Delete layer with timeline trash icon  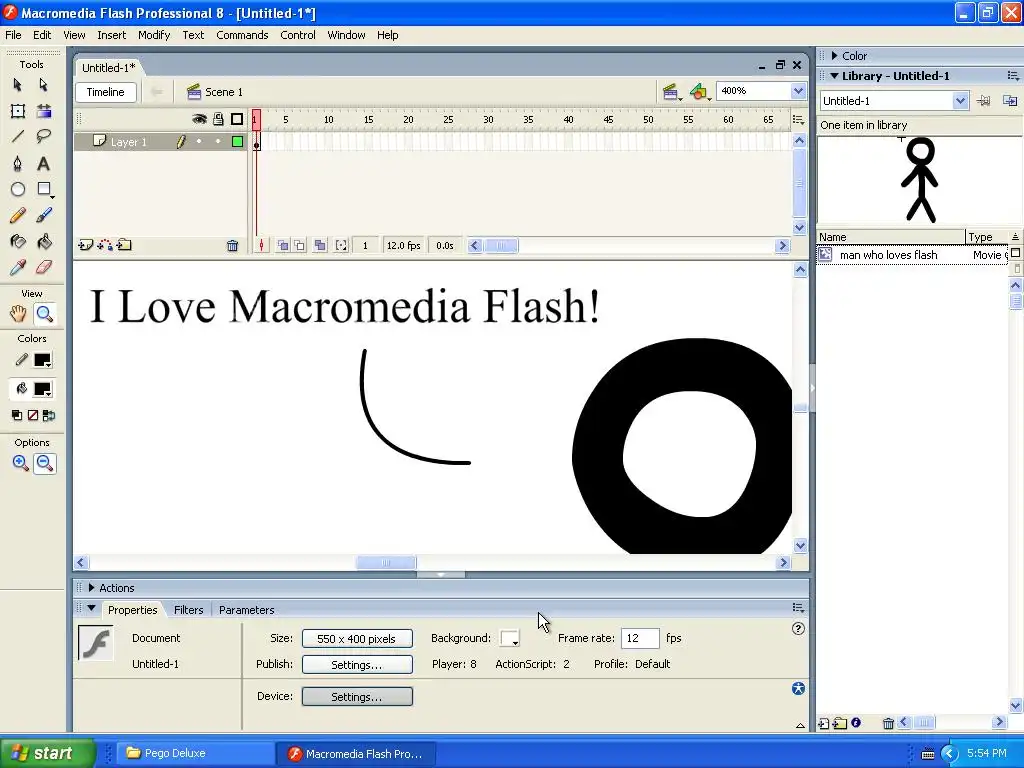(232, 246)
